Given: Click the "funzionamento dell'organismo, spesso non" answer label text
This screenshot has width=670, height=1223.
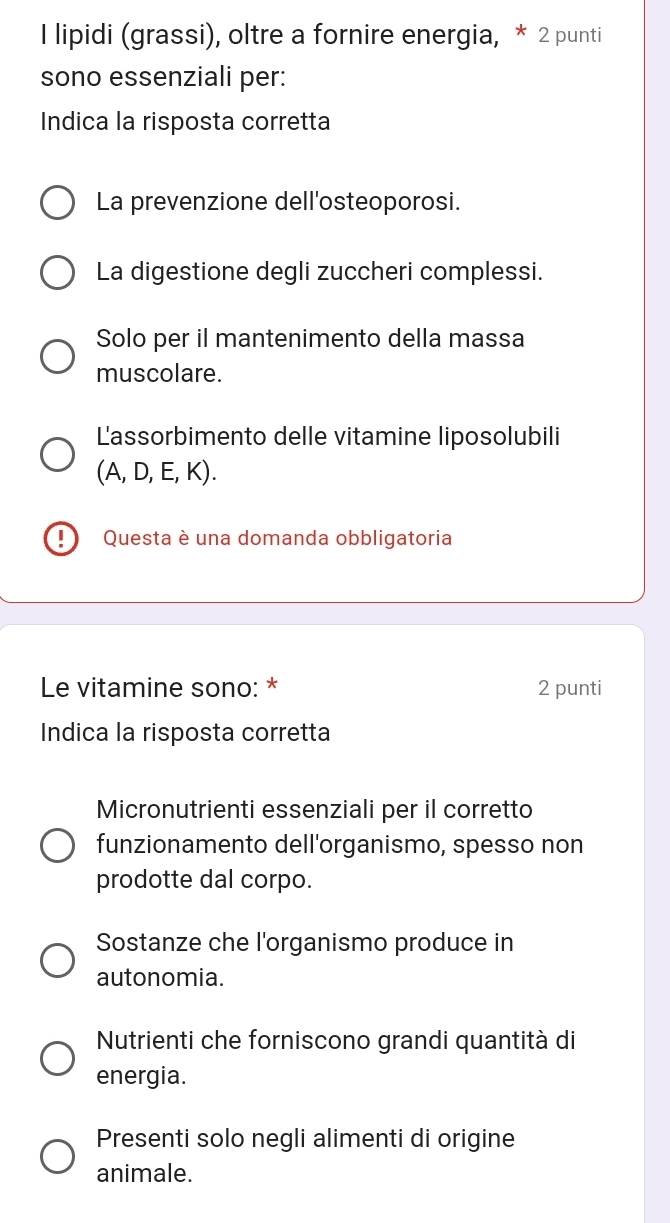Looking at the screenshot, I should coord(340,845).
